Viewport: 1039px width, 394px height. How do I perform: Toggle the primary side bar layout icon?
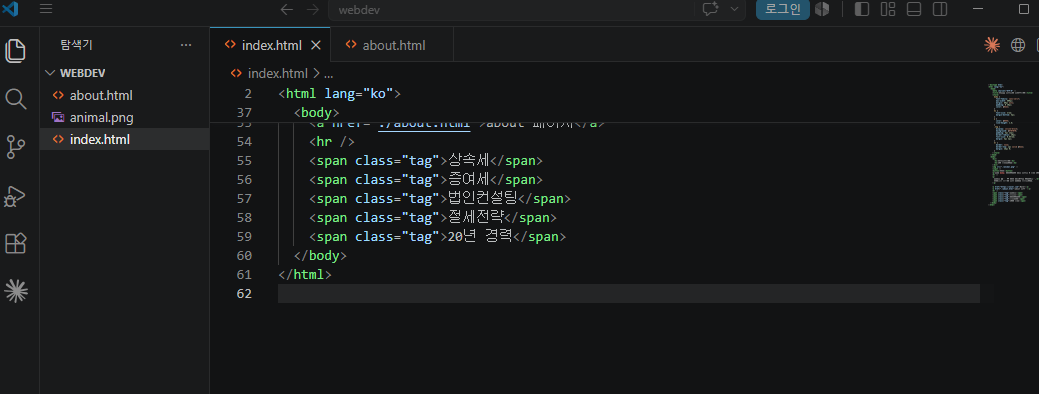click(x=862, y=9)
